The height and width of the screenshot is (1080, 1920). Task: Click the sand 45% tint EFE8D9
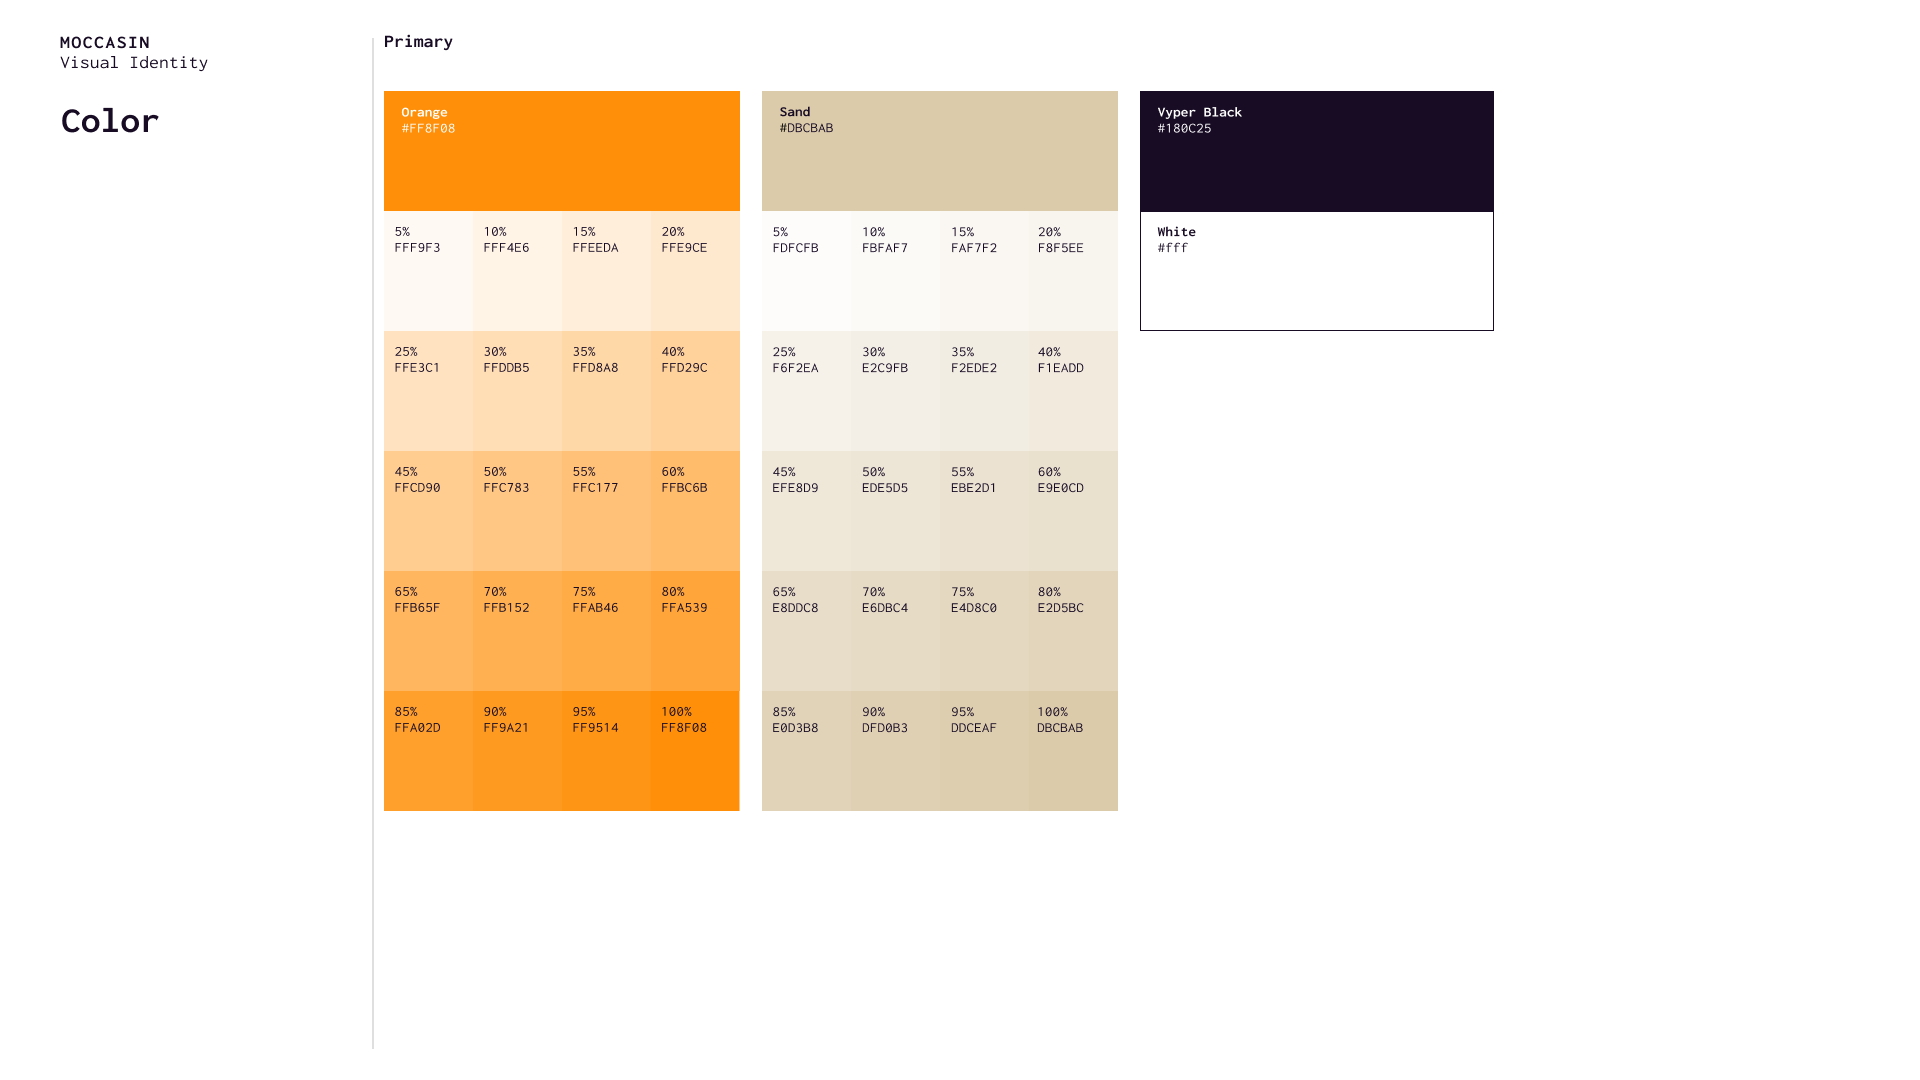click(806, 511)
